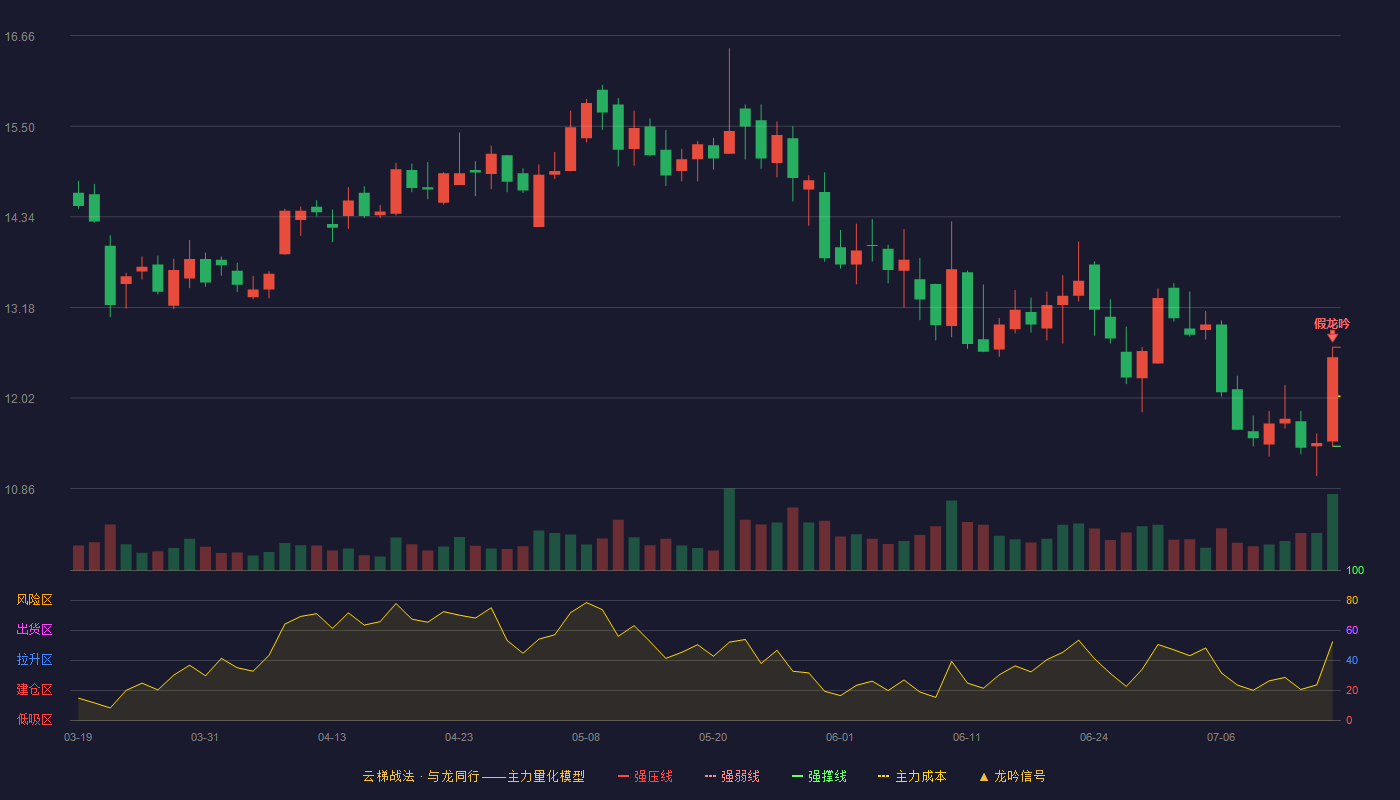Click the 云梯战法 主力量化模型 title text

click(x=473, y=776)
